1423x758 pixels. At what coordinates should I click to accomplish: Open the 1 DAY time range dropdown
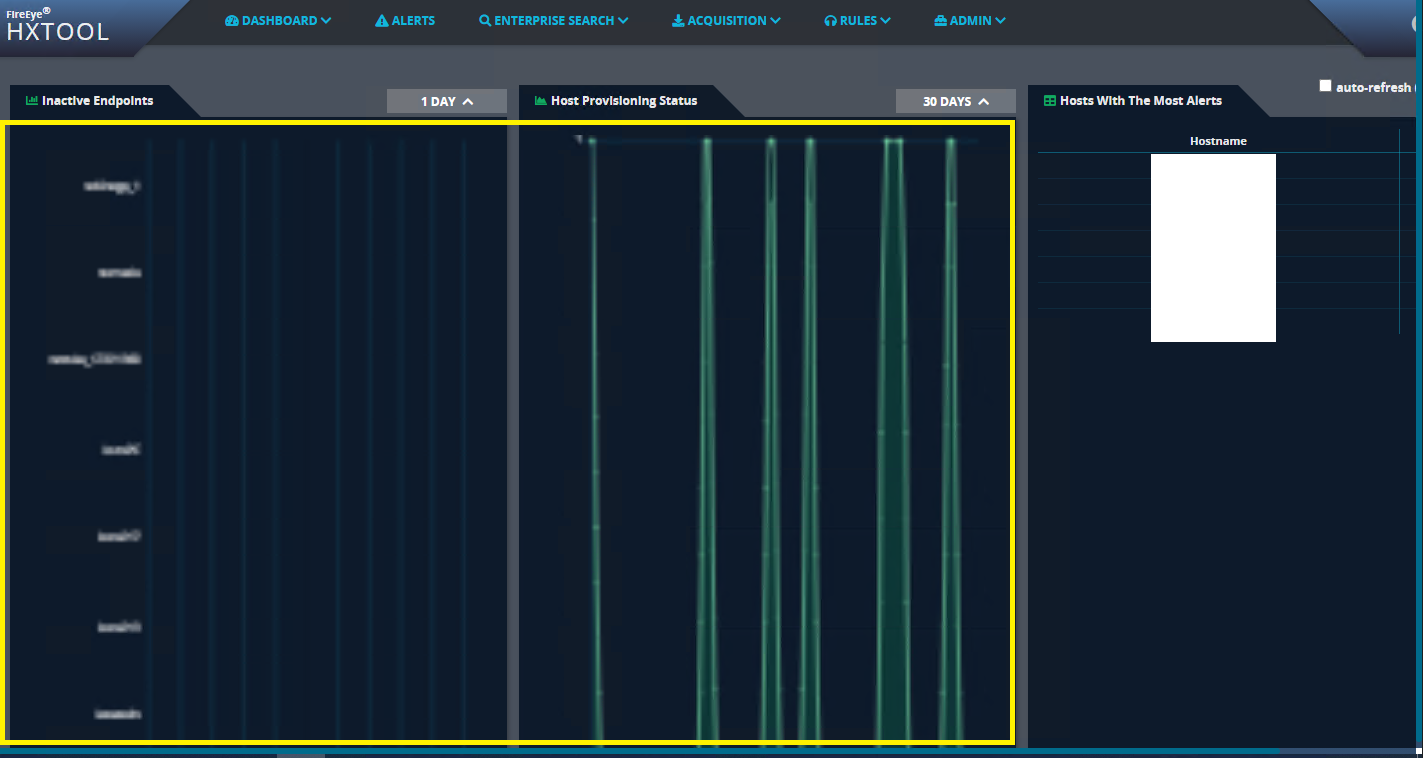[x=446, y=100]
